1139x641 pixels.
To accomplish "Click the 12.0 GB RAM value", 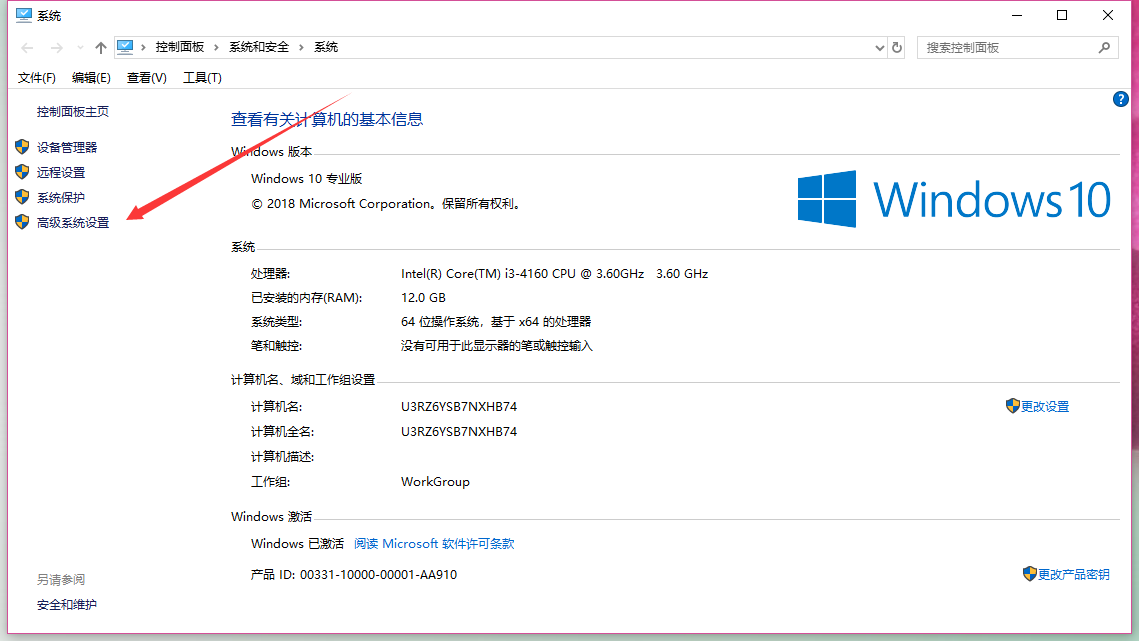I will pyautogui.click(x=423, y=298).
